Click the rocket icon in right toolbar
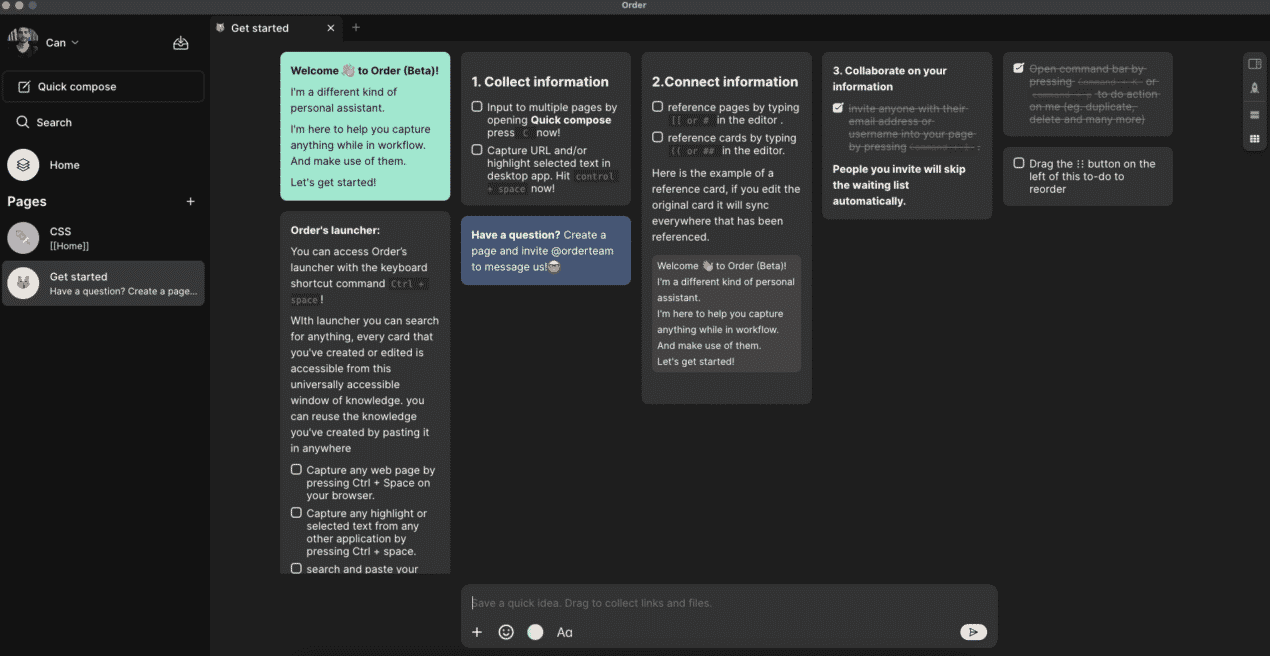Screen dimensions: 1270x656 click(1254, 88)
